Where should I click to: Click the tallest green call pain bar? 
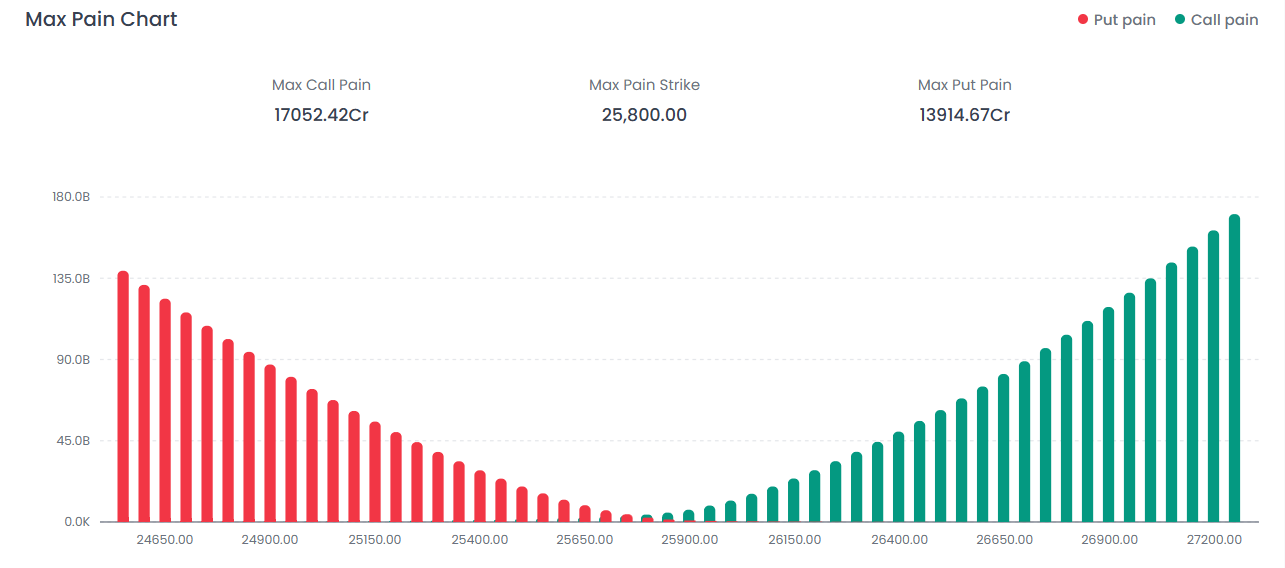point(1234,368)
